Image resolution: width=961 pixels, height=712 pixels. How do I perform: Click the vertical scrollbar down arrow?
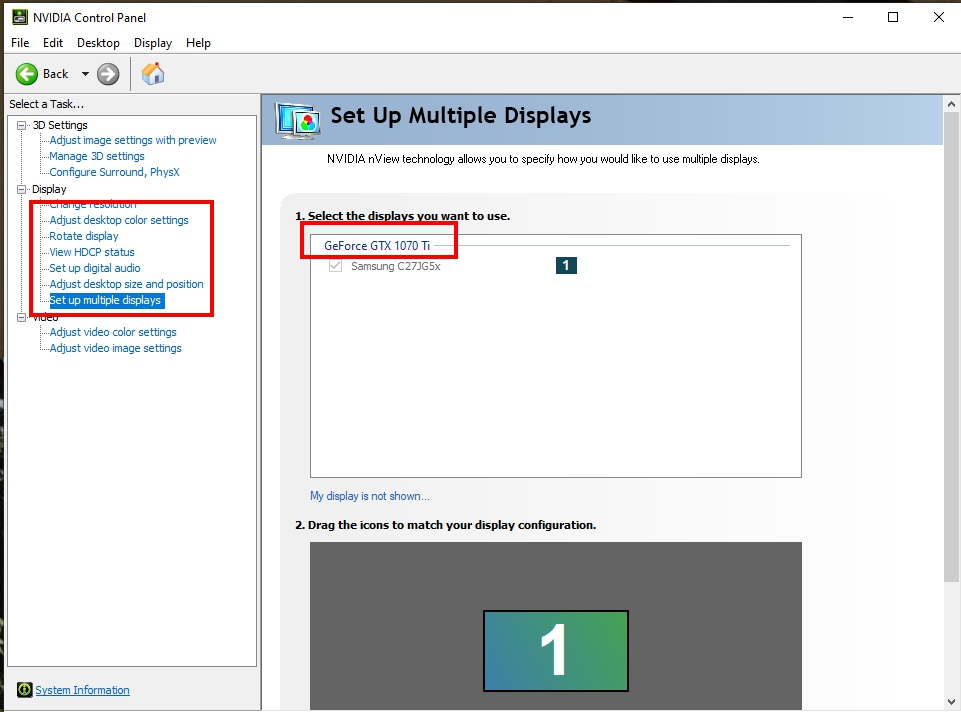pos(951,702)
